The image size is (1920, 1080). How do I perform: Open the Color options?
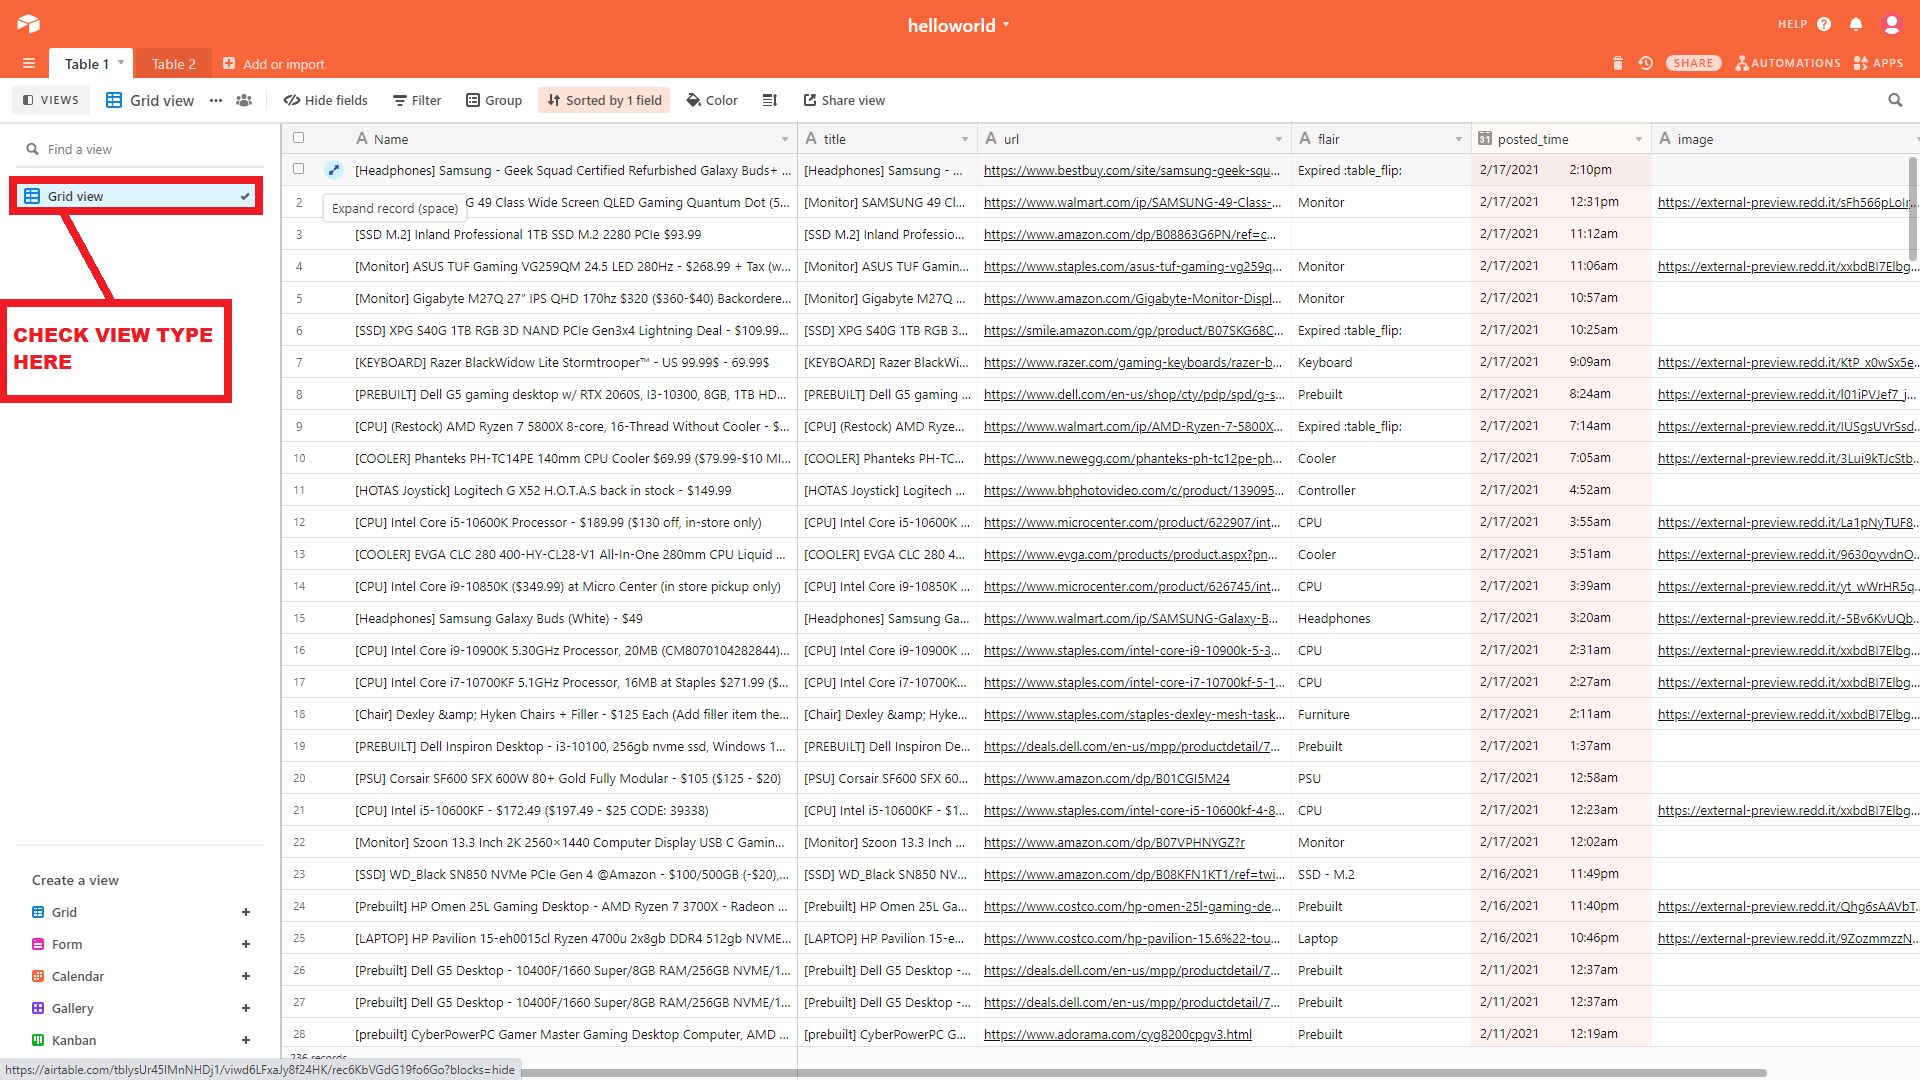[x=712, y=100]
